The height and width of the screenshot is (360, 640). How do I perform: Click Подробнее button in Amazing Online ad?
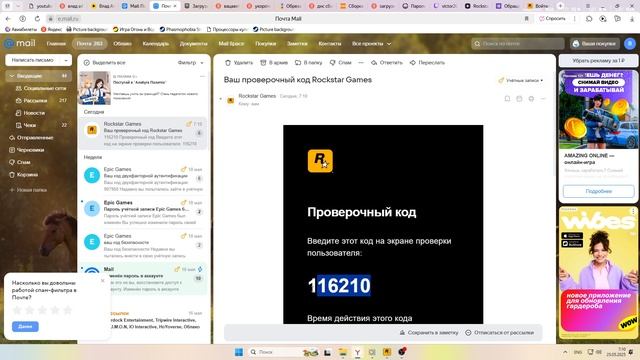click(x=598, y=191)
